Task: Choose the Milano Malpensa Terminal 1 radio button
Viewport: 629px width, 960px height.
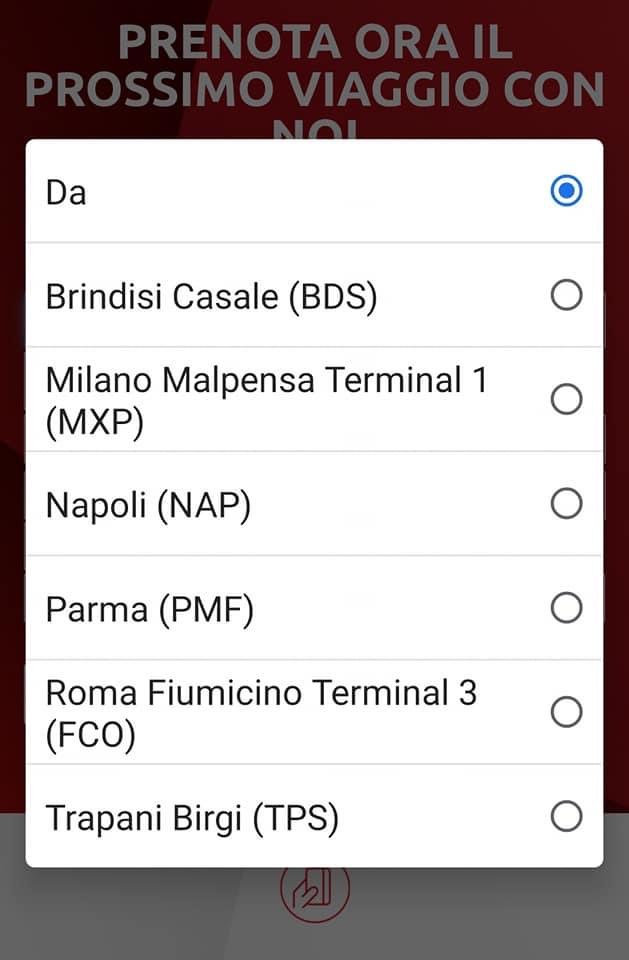Action: tap(566, 400)
